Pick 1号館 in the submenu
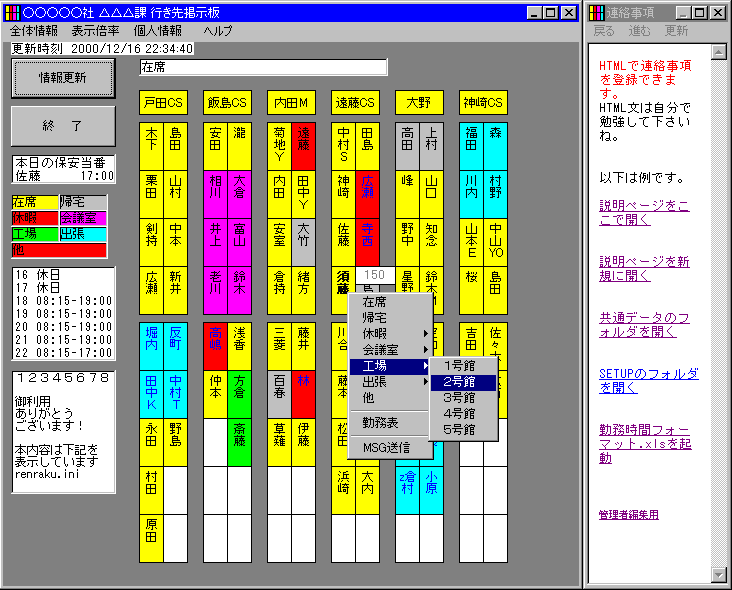Viewport: 732px width, 590px height. pyautogui.click(x=463, y=366)
